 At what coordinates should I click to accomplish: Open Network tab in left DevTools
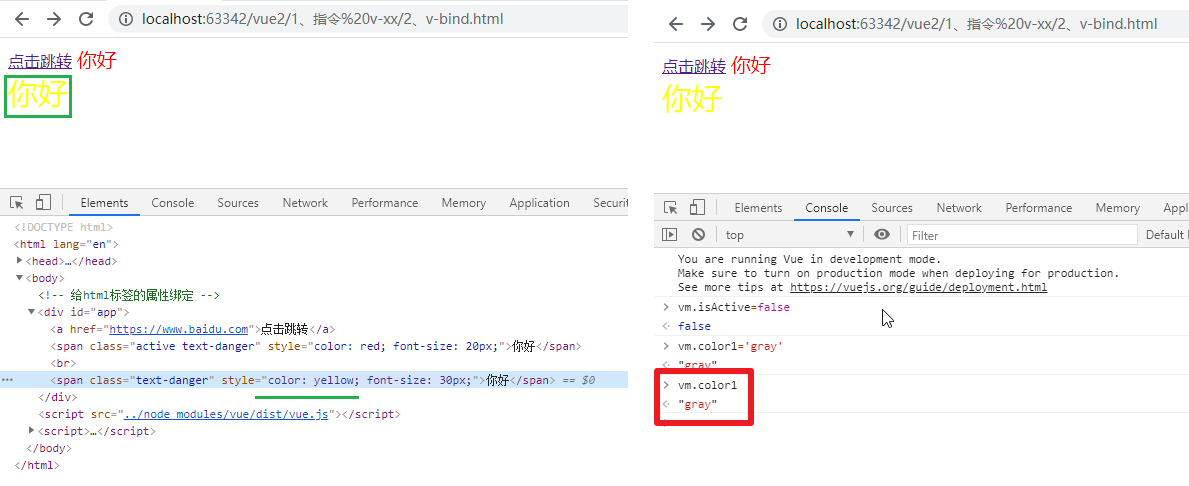pos(306,202)
